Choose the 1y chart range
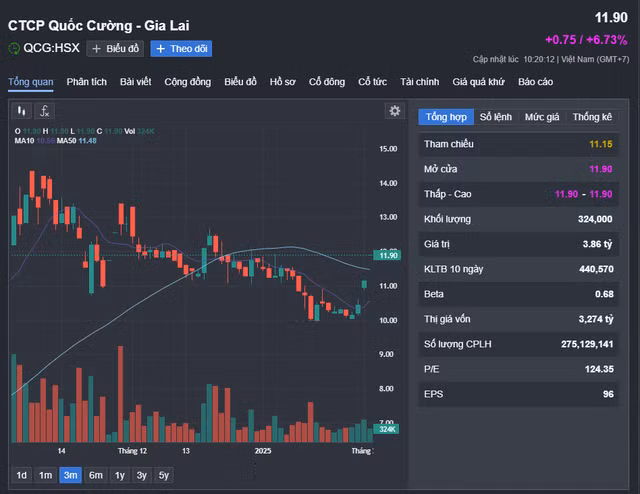The width and height of the screenshot is (640, 494). 120,475
